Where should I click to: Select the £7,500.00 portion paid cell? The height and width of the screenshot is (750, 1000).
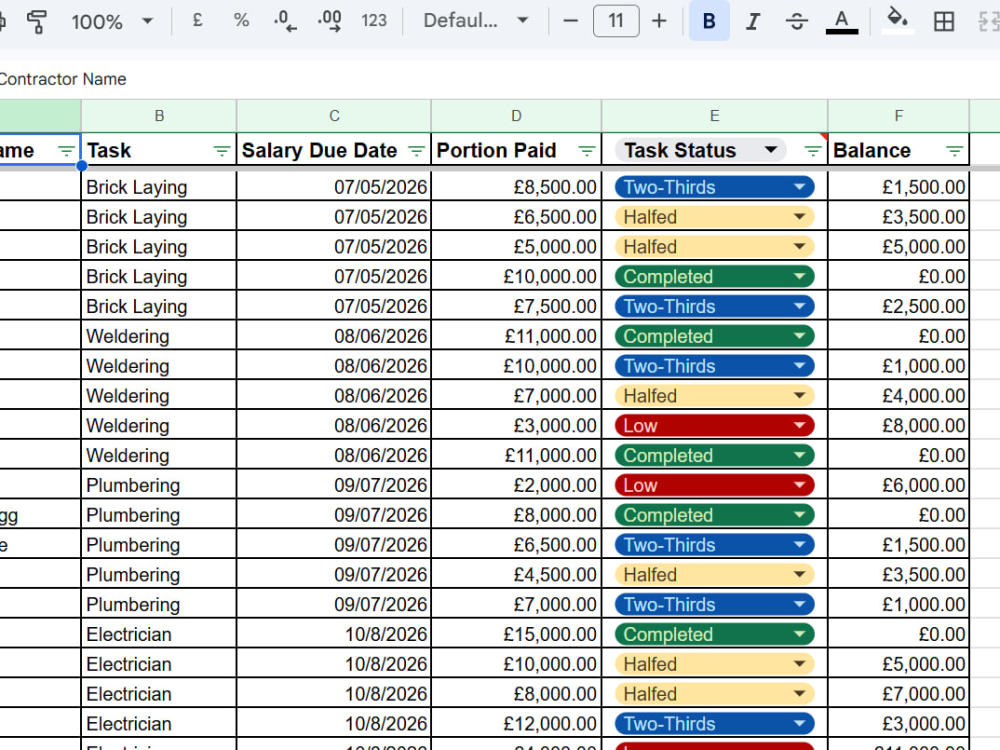516,306
